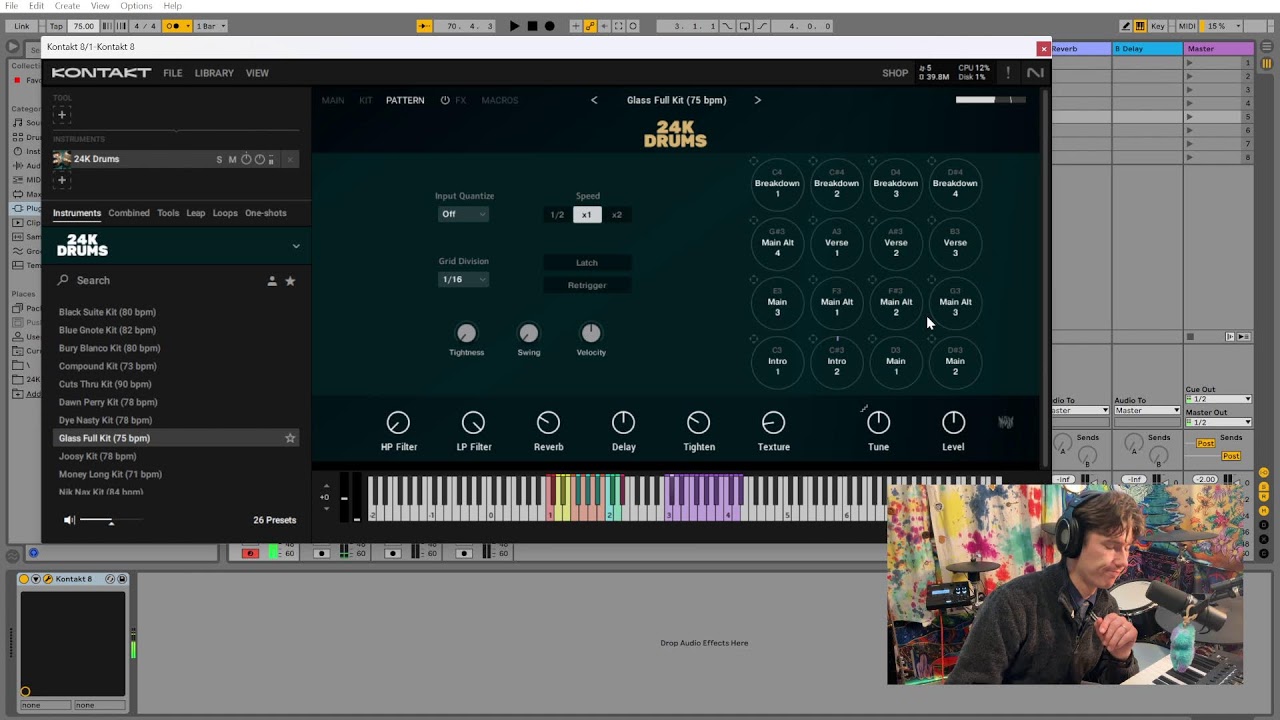The width and height of the screenshot is (1280, 720).
Task: Toggle the FX power icon
Action: (445, 100)
